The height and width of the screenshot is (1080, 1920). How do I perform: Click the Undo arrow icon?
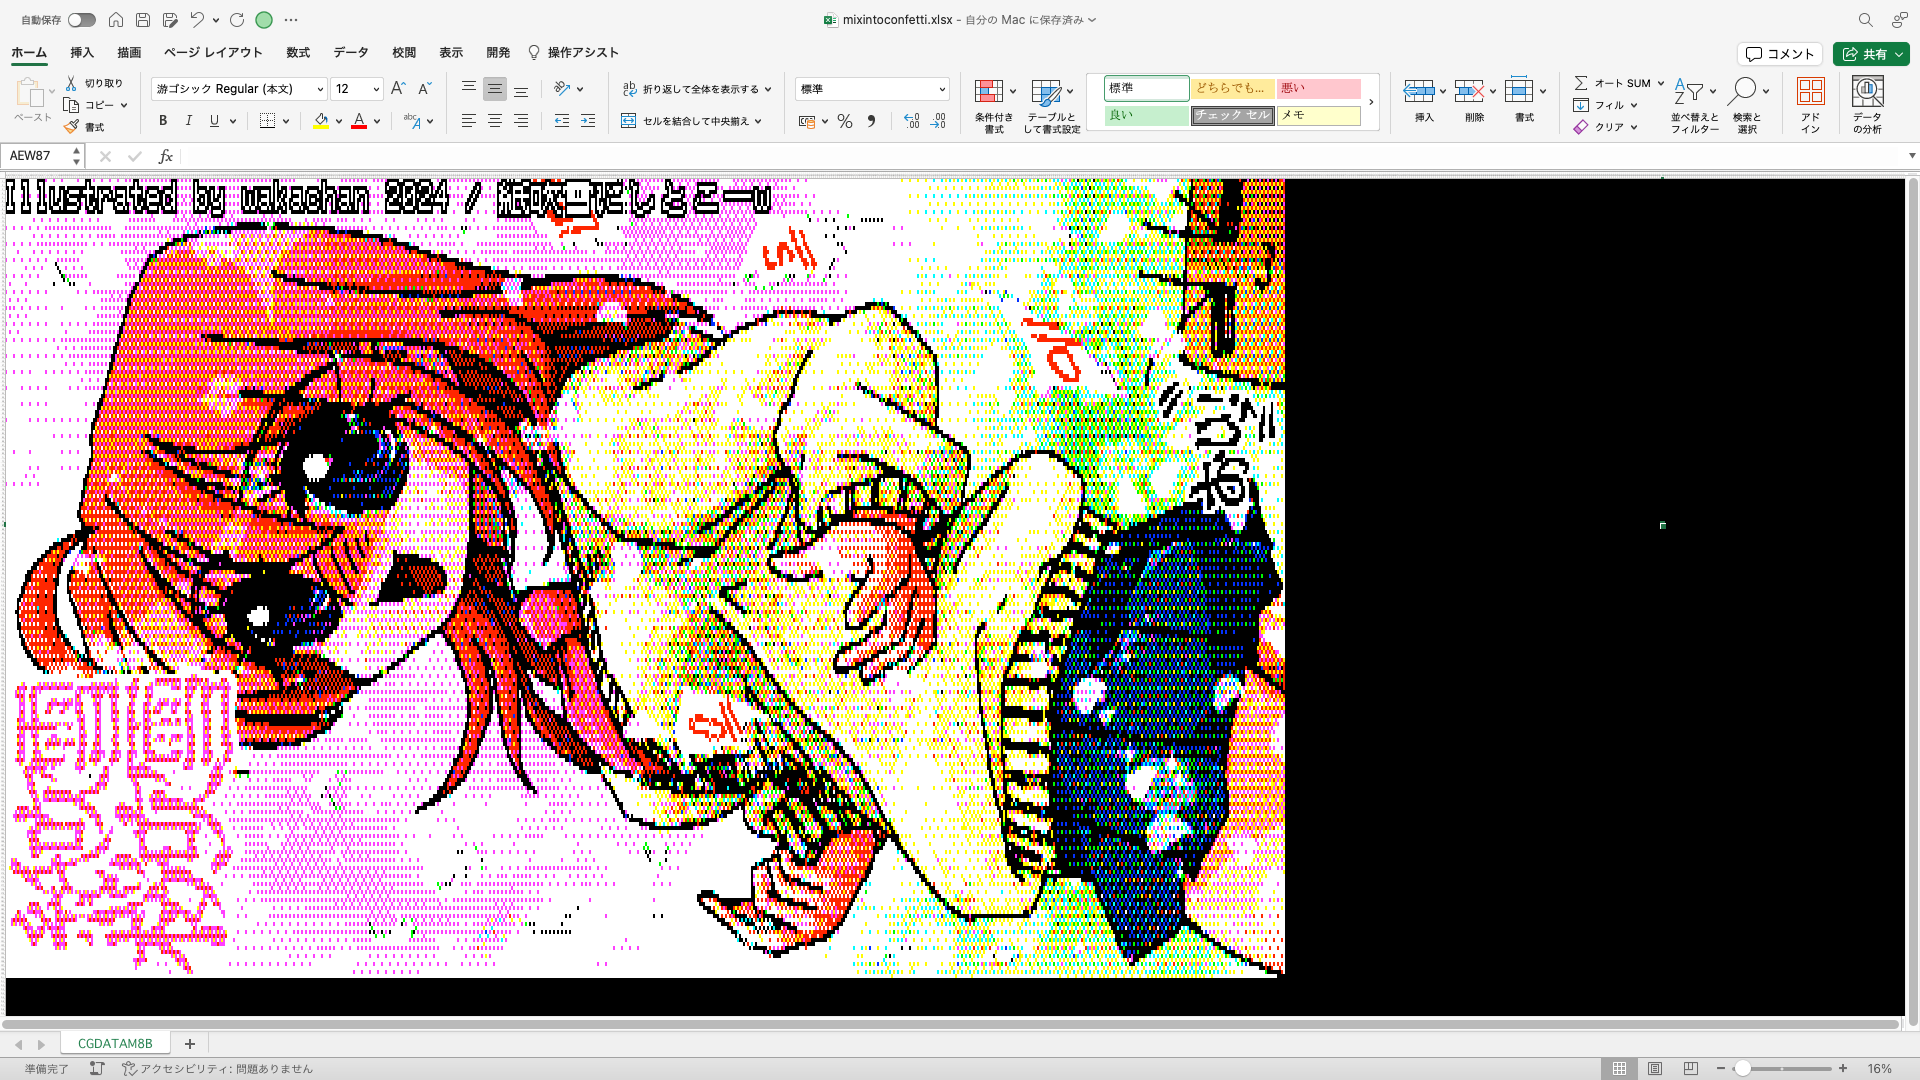(x=197, y=20)
